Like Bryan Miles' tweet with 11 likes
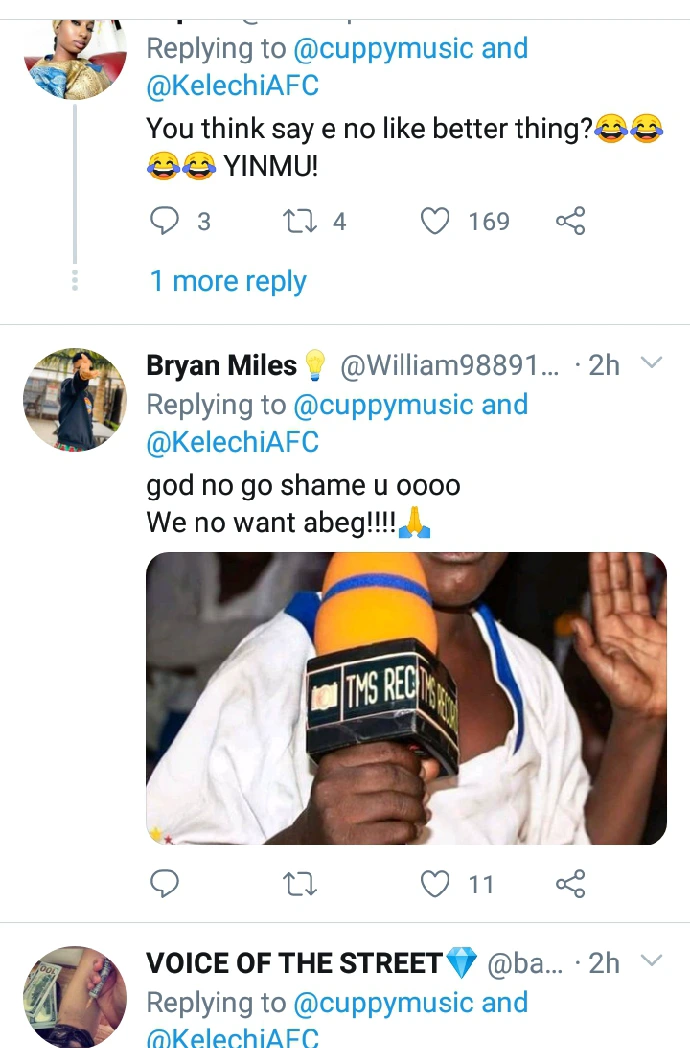 [435, 883]
